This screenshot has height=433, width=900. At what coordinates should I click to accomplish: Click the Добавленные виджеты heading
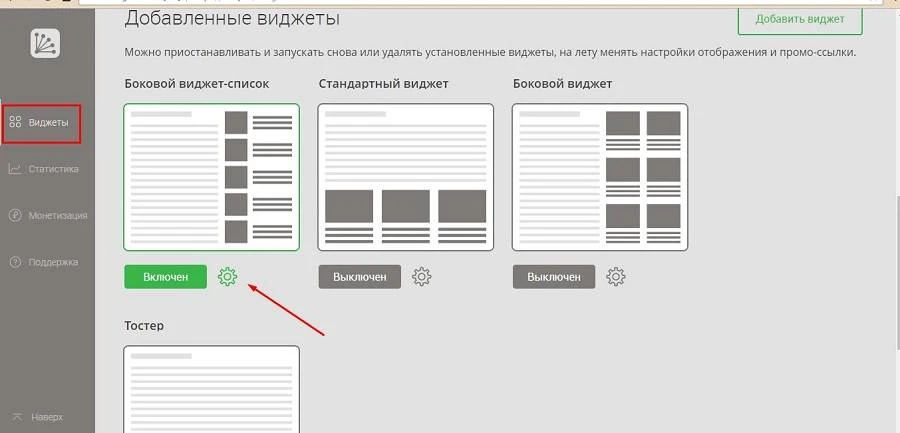coord(232,18)
